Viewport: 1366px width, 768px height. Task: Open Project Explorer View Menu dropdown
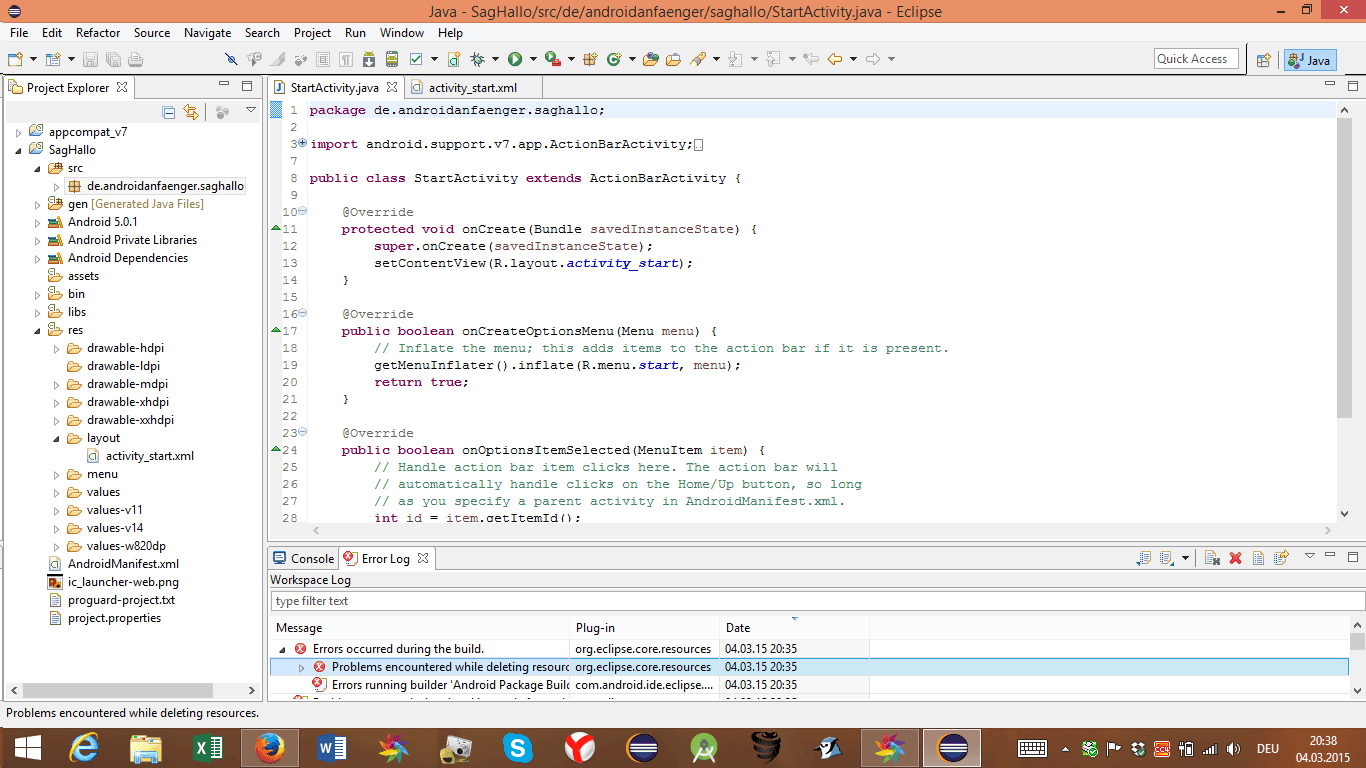click(250, 111)
